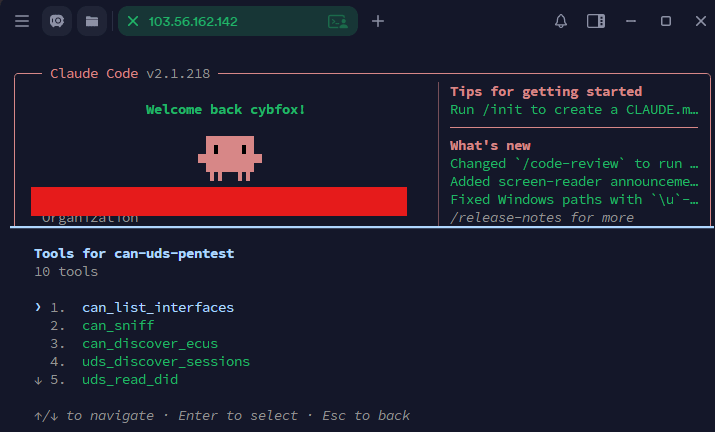Click 'Added screen-reader announceme…' line

(x=574, y=182)
